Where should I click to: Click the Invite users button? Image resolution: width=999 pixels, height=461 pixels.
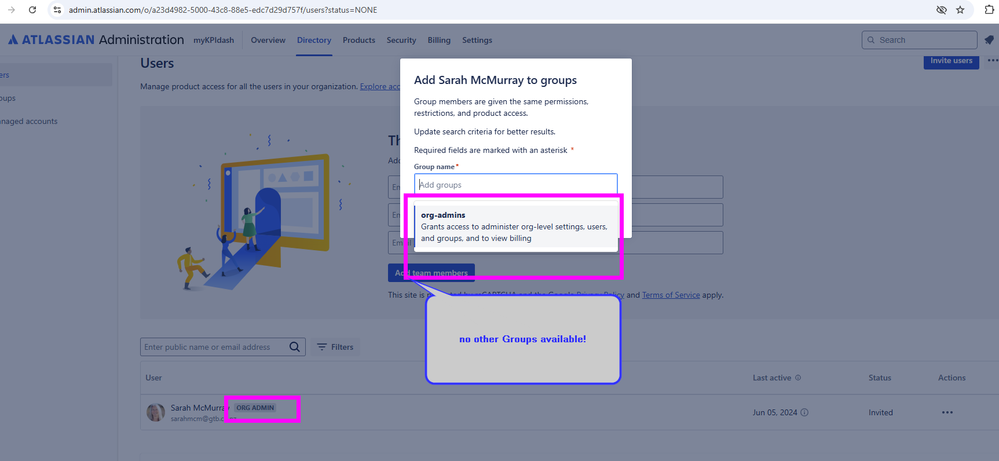tap(951, 60)
